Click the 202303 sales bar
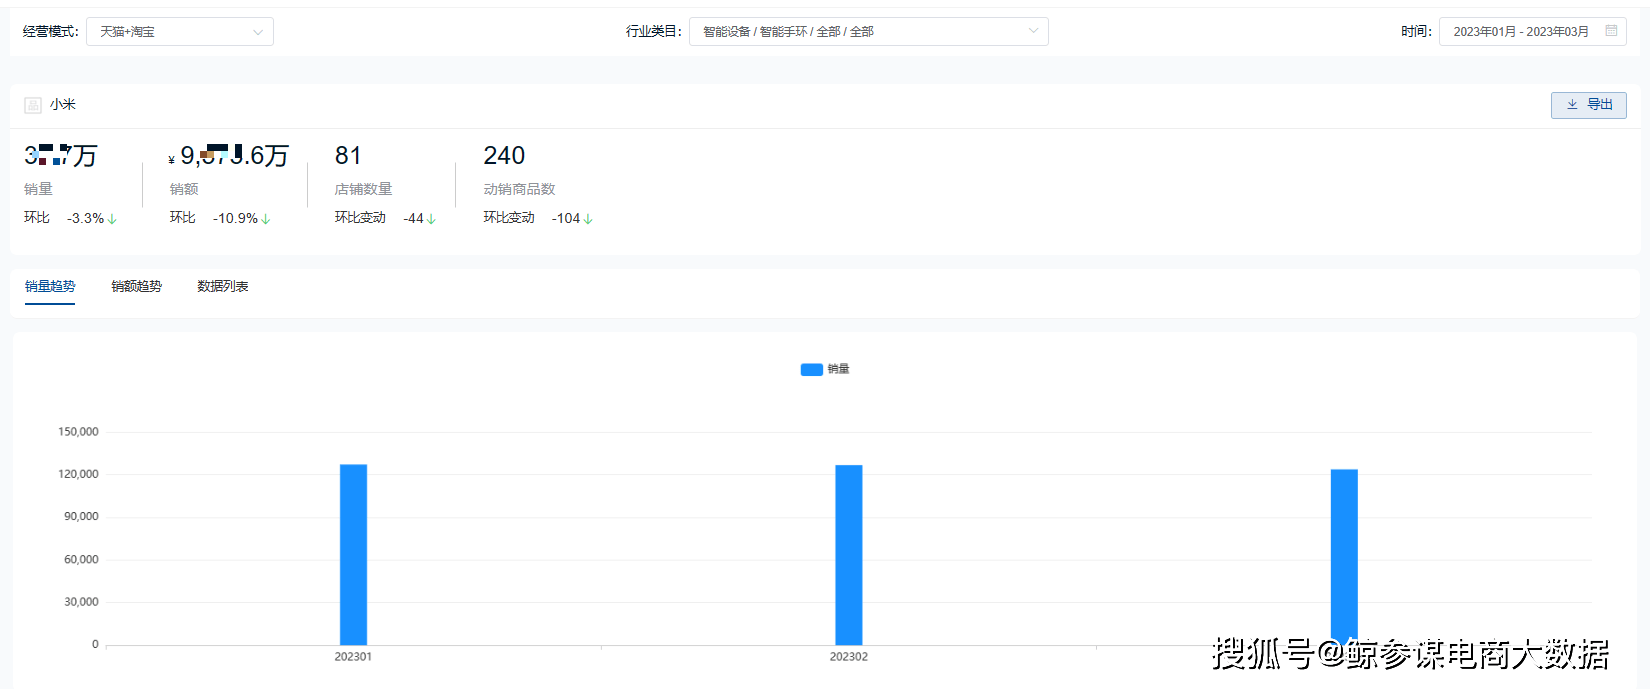This screenshot has height=689, width=1650. pos(1344,557)
